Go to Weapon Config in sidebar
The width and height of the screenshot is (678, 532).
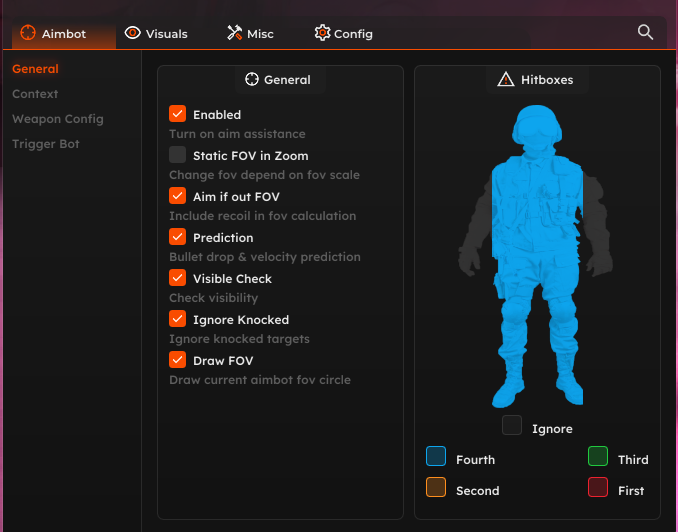[x=57, y=119]
